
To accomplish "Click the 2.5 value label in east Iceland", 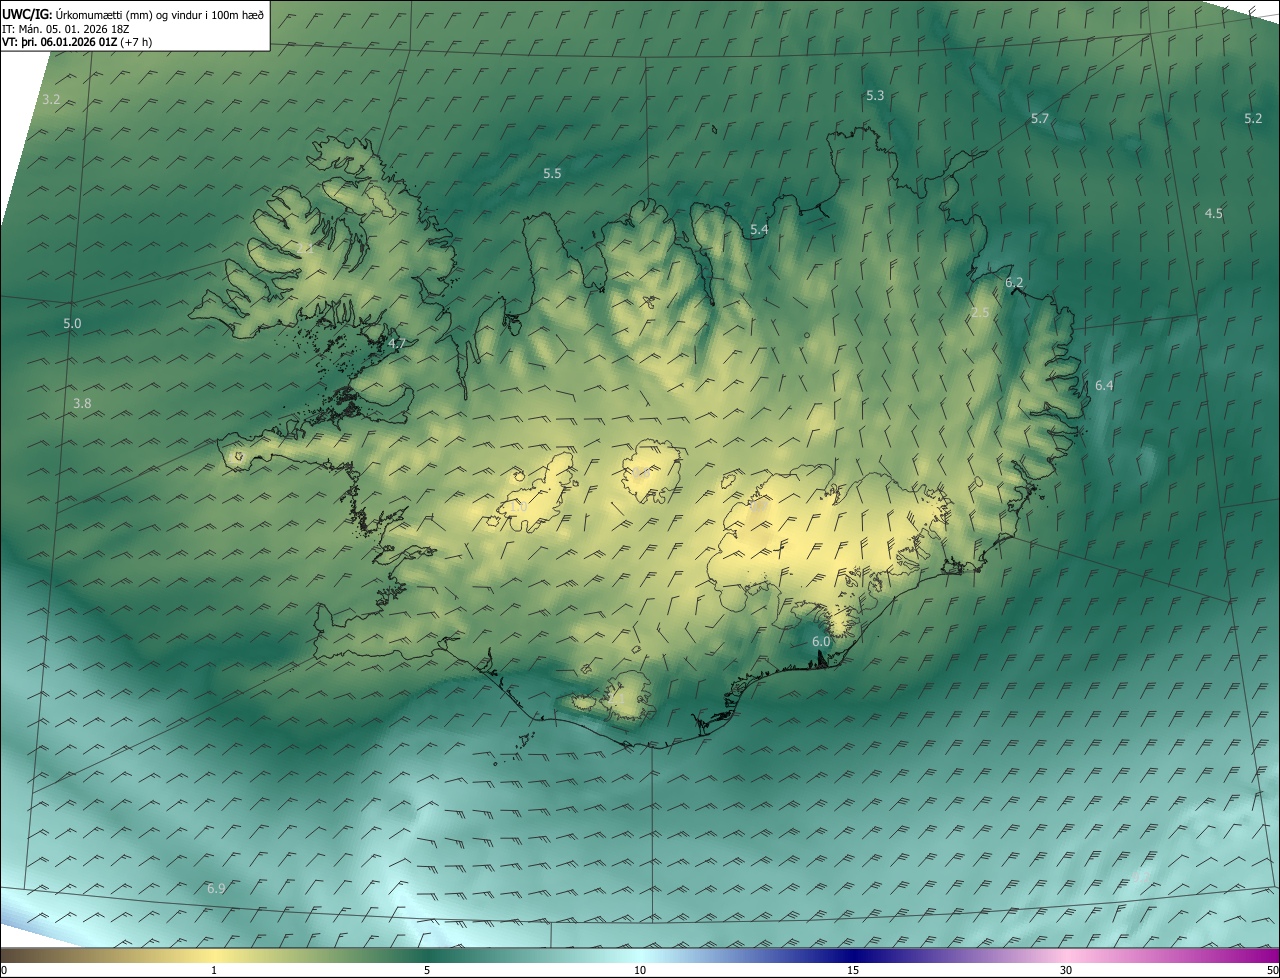I will (x=980, y=313).
